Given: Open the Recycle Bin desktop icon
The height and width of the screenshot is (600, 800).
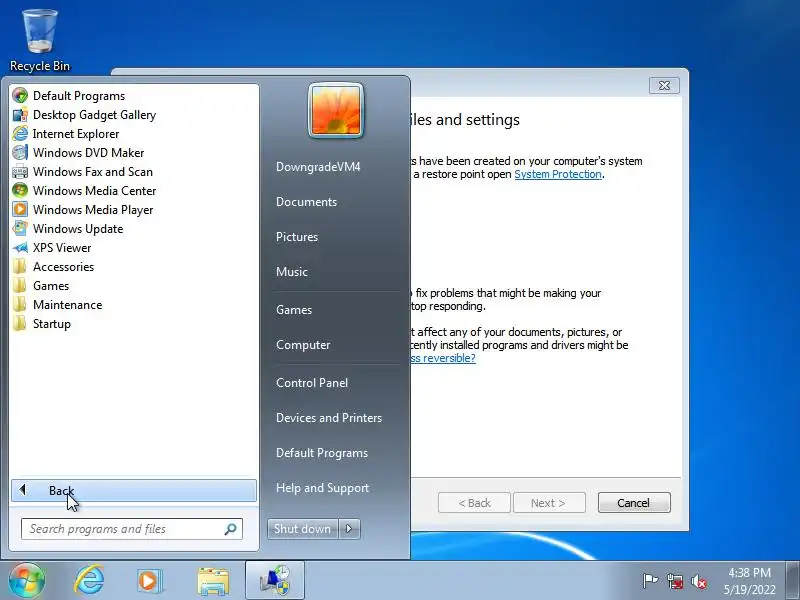Looking at the screenshot, I should [x=40, y=40].
